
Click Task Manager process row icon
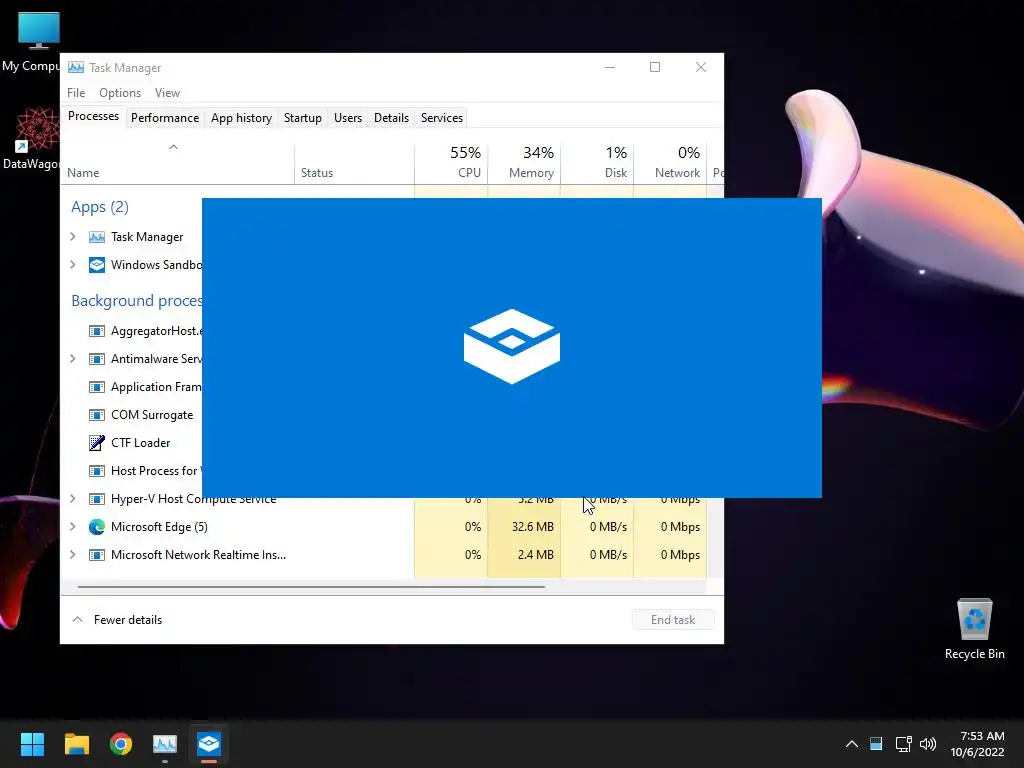(x=97, y=237)
